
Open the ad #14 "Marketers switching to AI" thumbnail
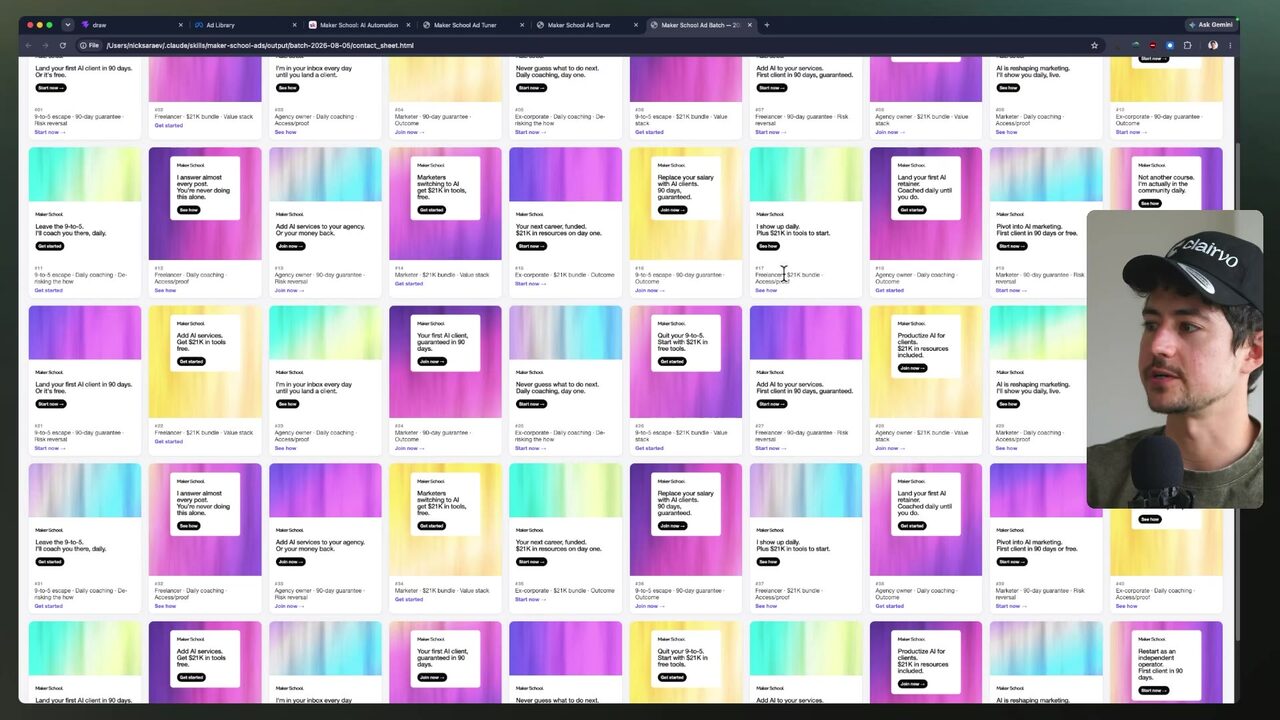(445, 204)
